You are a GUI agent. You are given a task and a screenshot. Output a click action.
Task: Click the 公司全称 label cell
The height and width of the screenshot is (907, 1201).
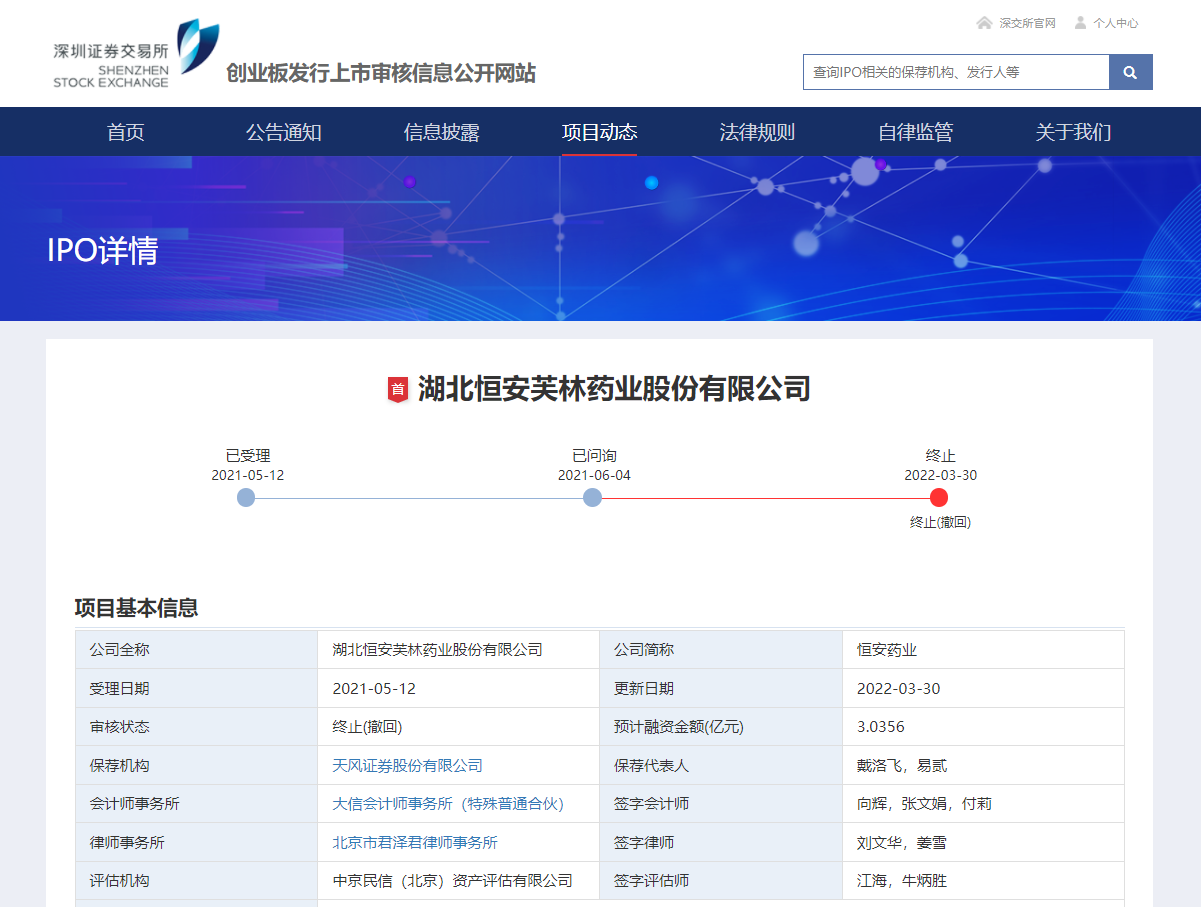point(196,650)
